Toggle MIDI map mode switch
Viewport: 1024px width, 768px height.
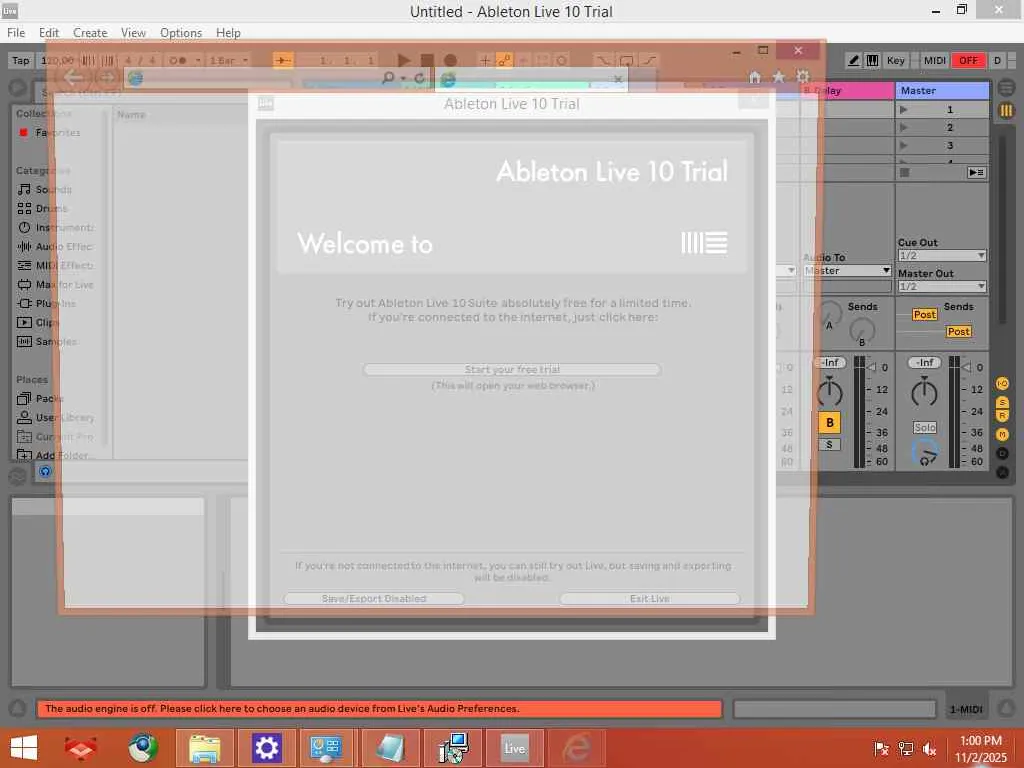pos(935,60)
